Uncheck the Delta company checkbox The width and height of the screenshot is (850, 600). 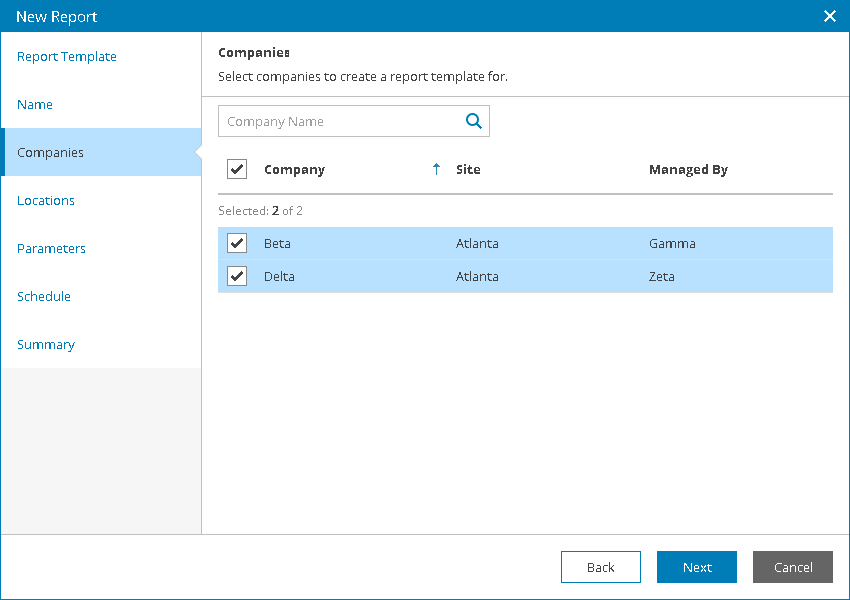coord(237,276)
